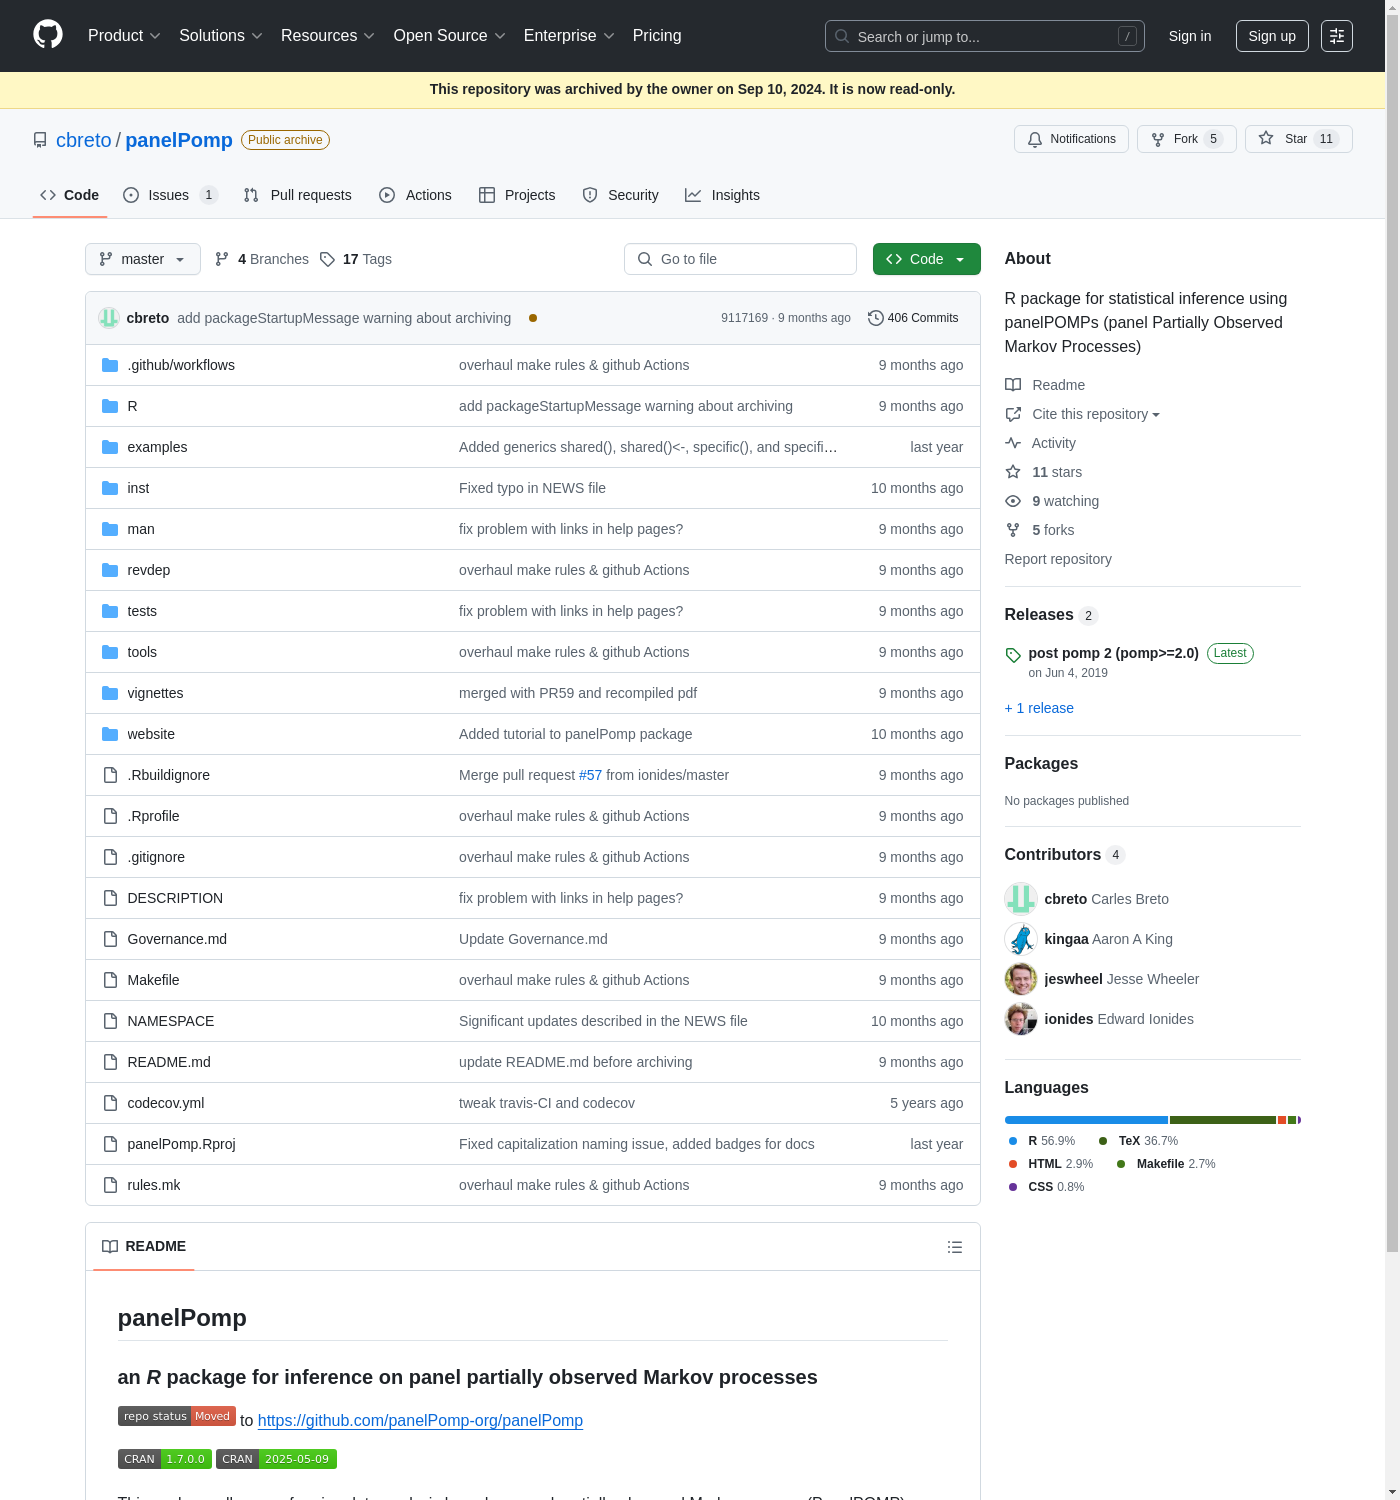Click the Sign in link
The height and width of the screenshot is (1500, 1400).
point(1190,36)
